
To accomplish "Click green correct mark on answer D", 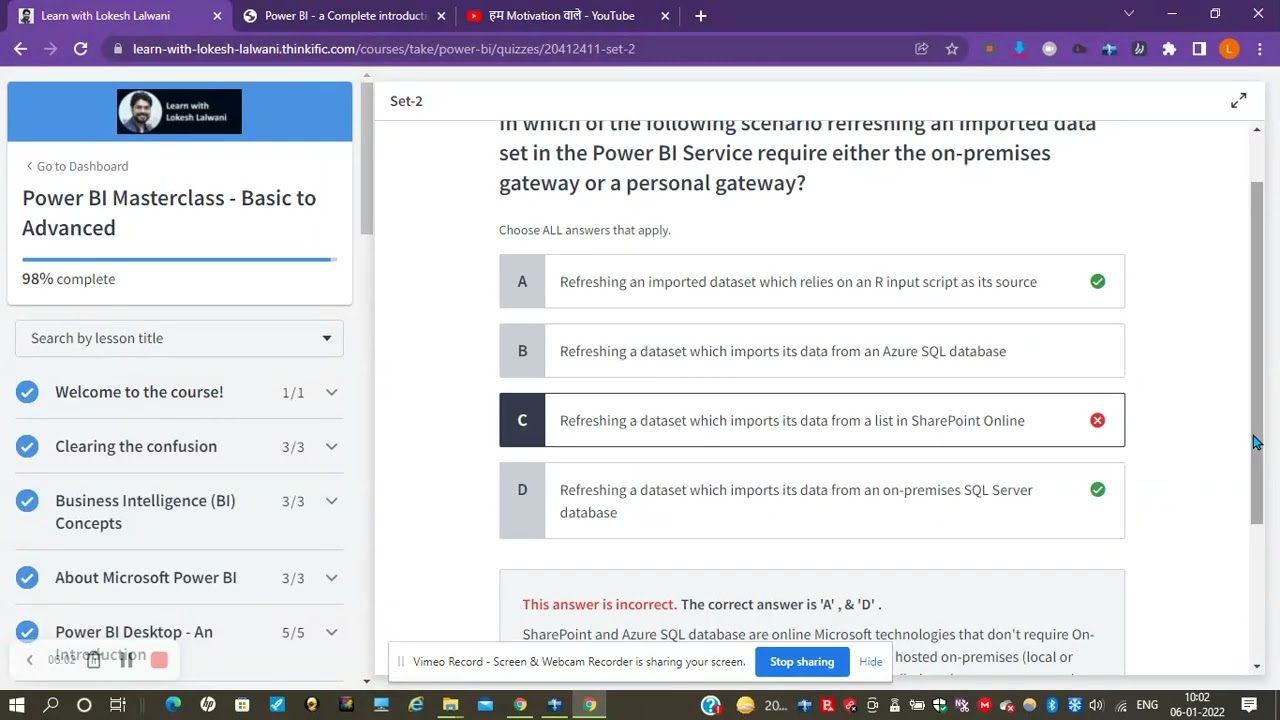I will [x=1097, y=489].
